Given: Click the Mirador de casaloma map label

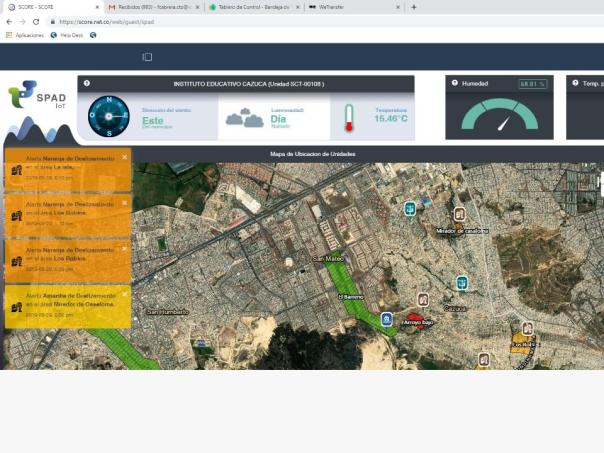Looking at the screenshot, I should (462, 231).
